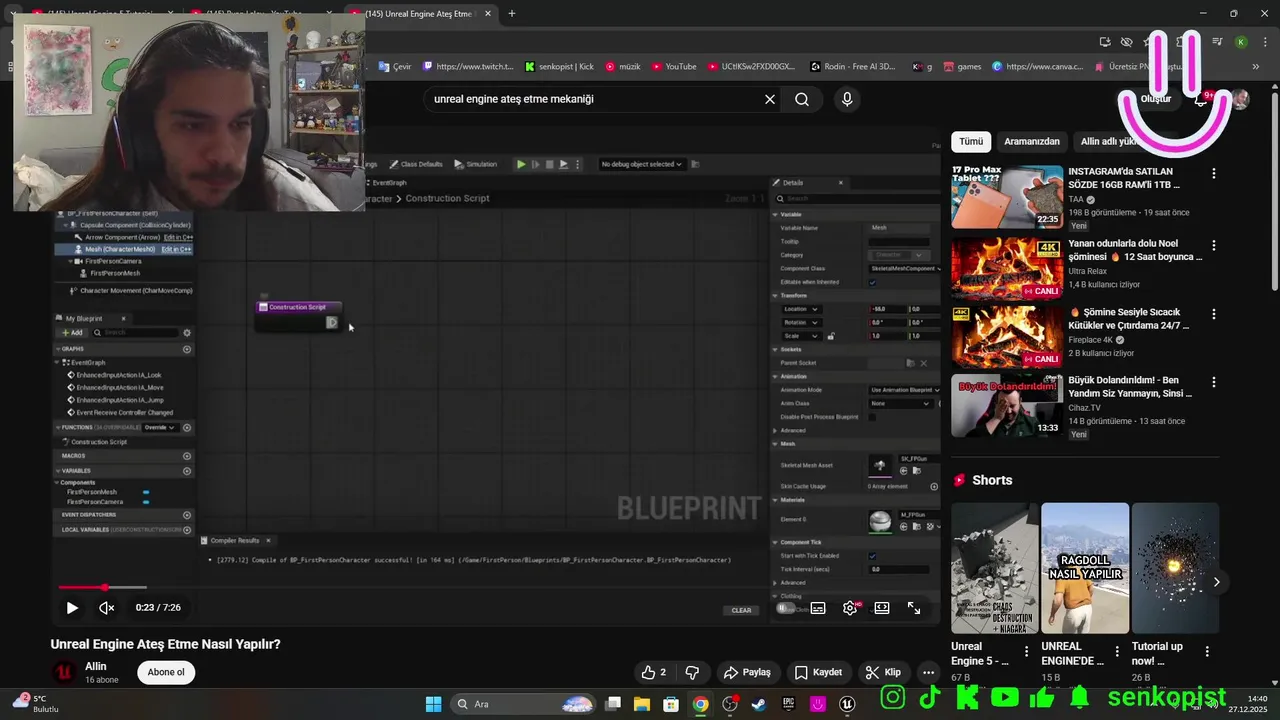Open Task View on the taskbar
This screenshot has height=720, width=1280.
point(613,704)
